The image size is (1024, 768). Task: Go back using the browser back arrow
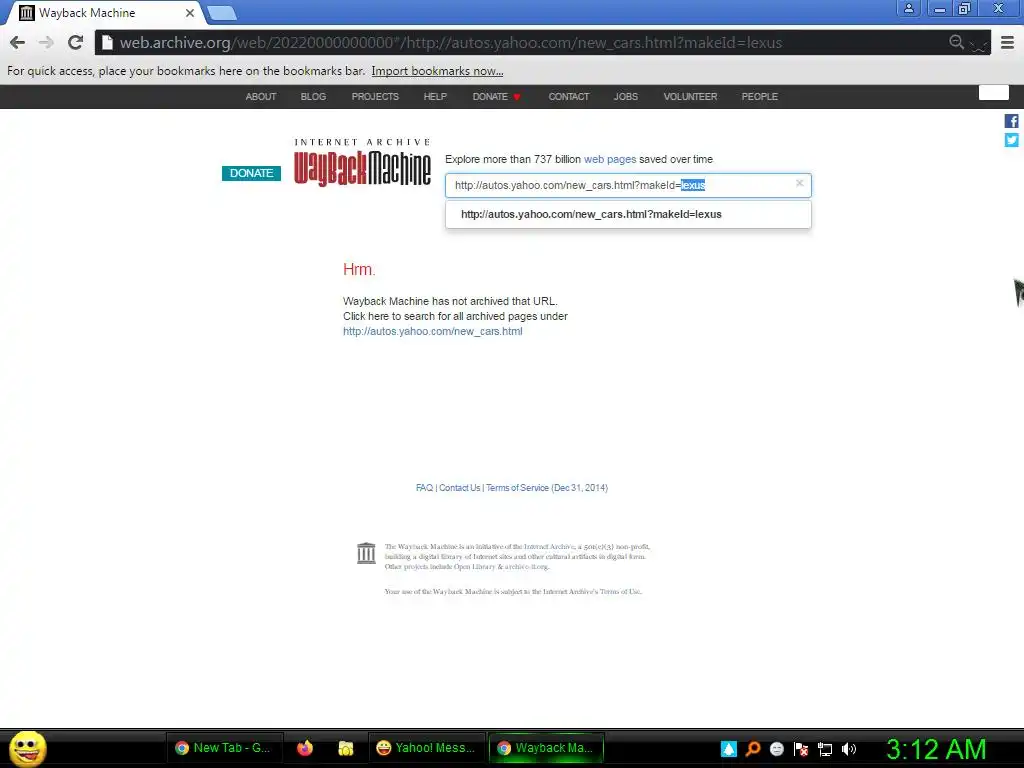18,42
